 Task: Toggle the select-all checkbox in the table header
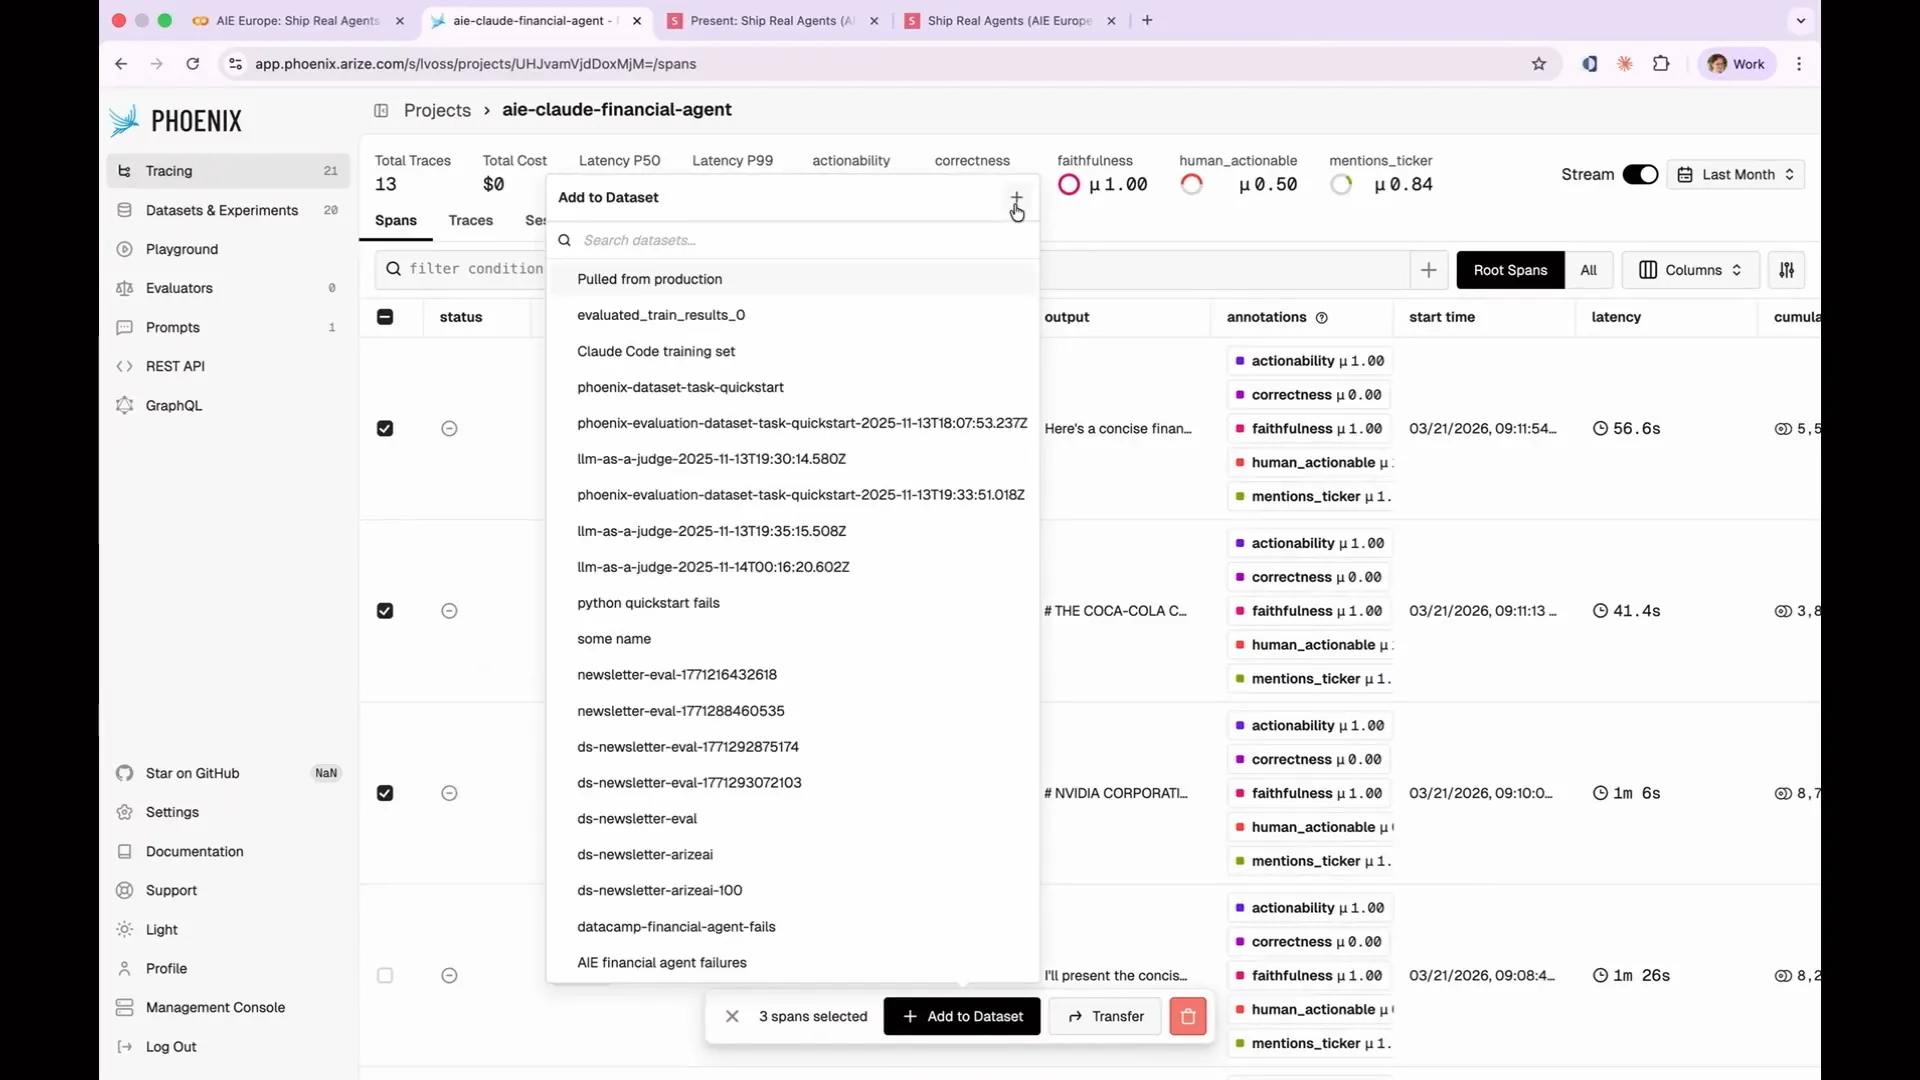(385, 317)
